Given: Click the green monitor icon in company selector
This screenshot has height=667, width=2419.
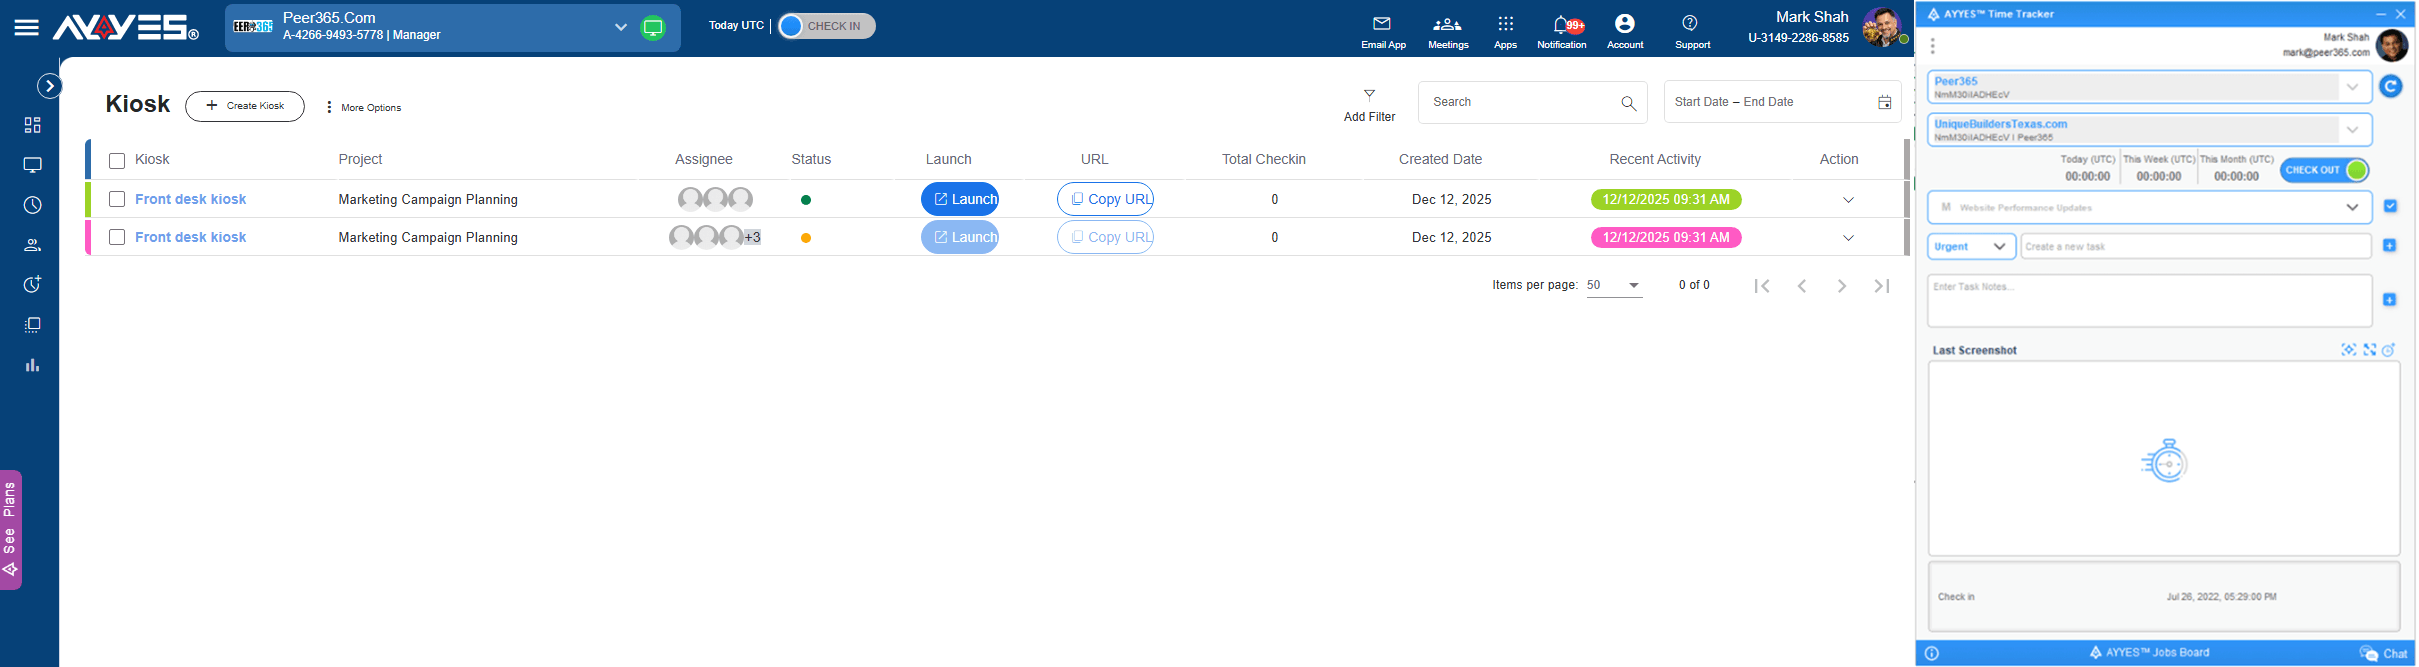Looking at the screenshot, I should (653, 28).
